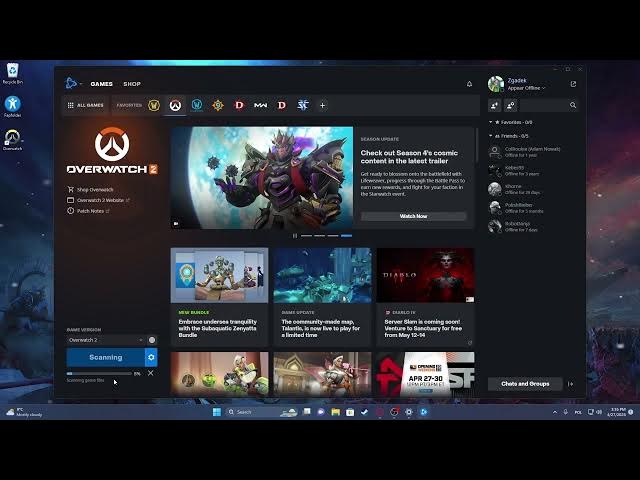Open game options gear next to Scanning
The width and height of the screenshot is (640, 480).
(151, 357)
